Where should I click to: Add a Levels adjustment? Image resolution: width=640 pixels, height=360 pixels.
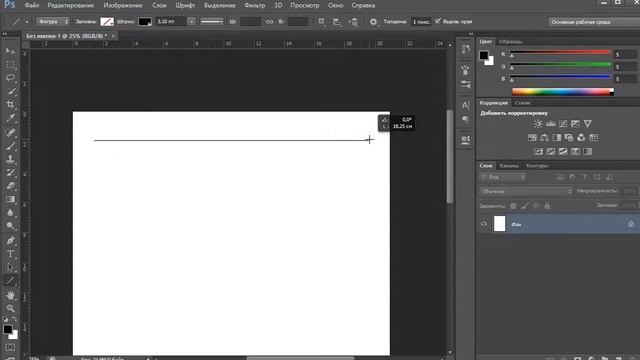pos(551,124)
